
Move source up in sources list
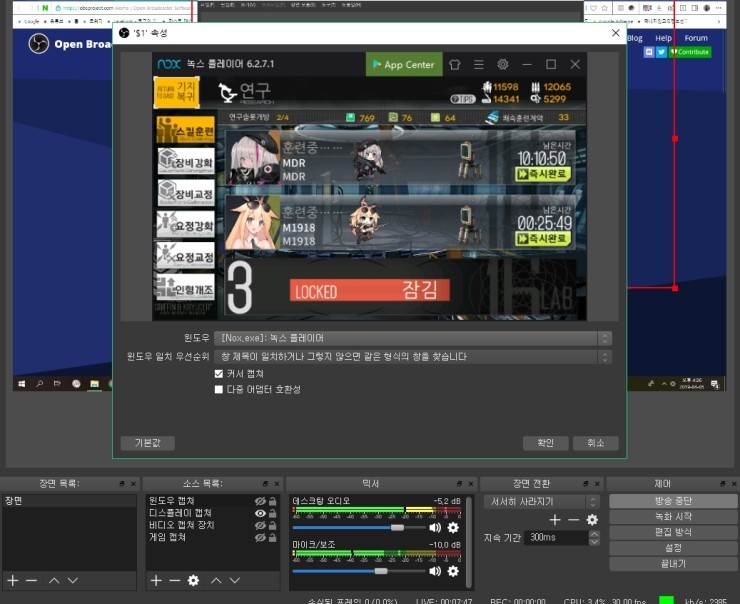[216, 580]
